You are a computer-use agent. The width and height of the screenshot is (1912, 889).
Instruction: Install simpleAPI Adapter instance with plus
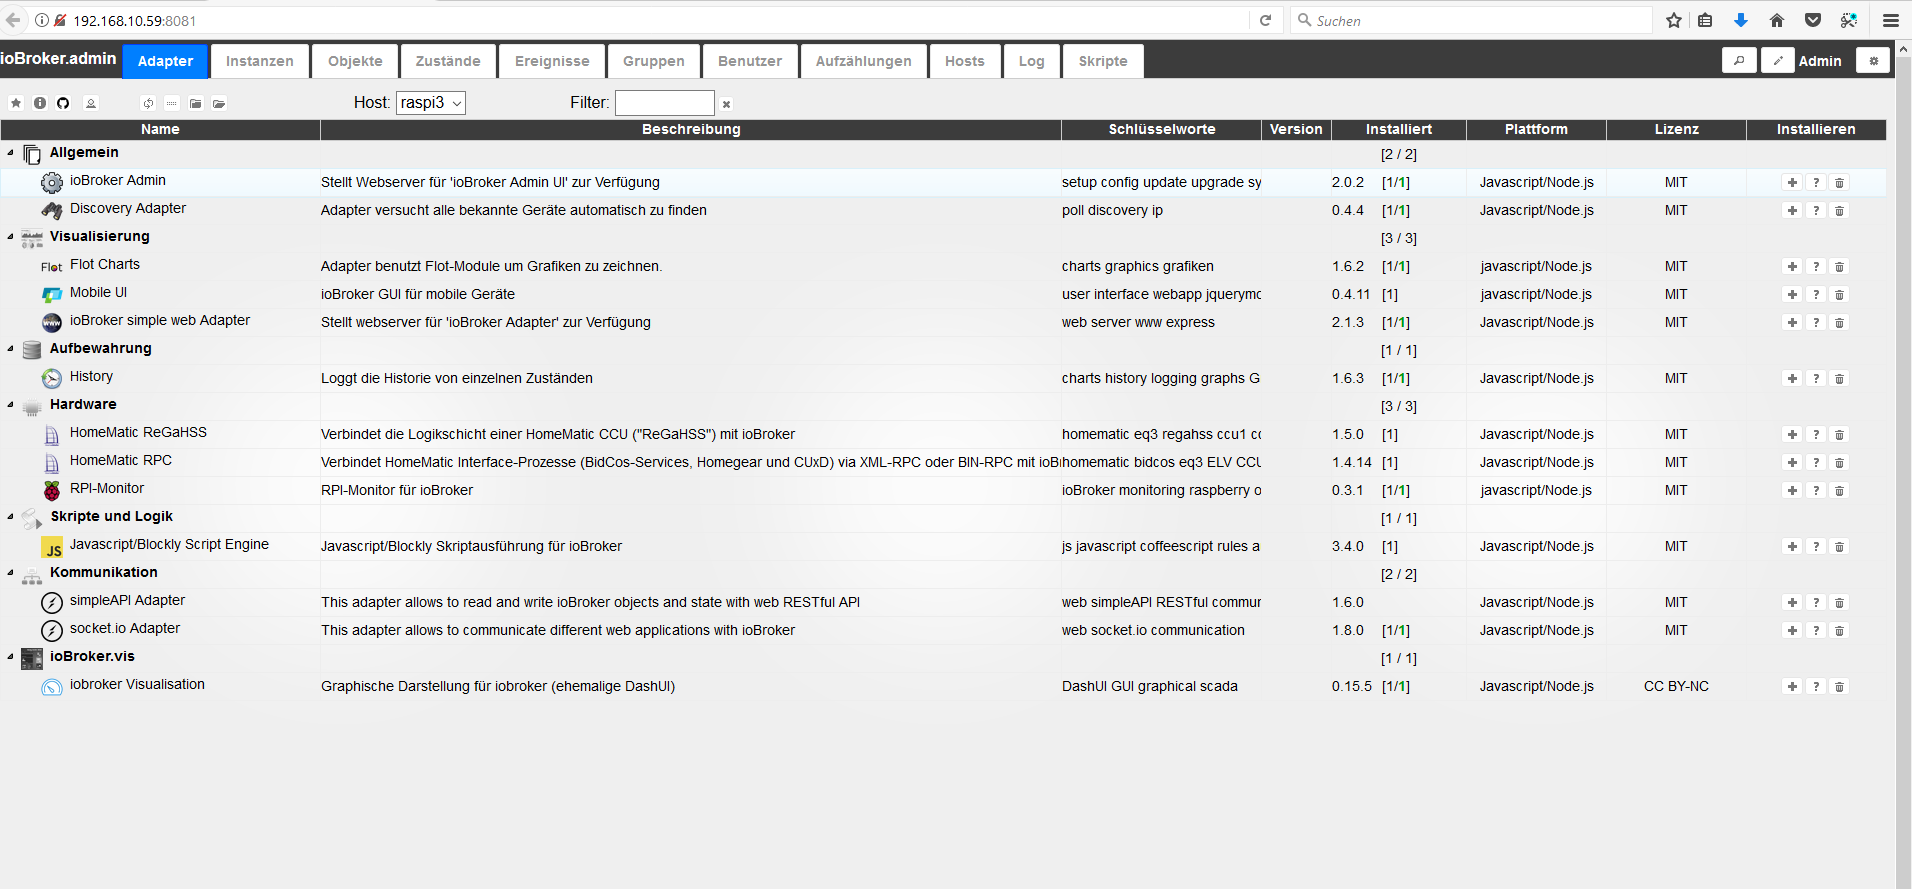(1792, 602)
